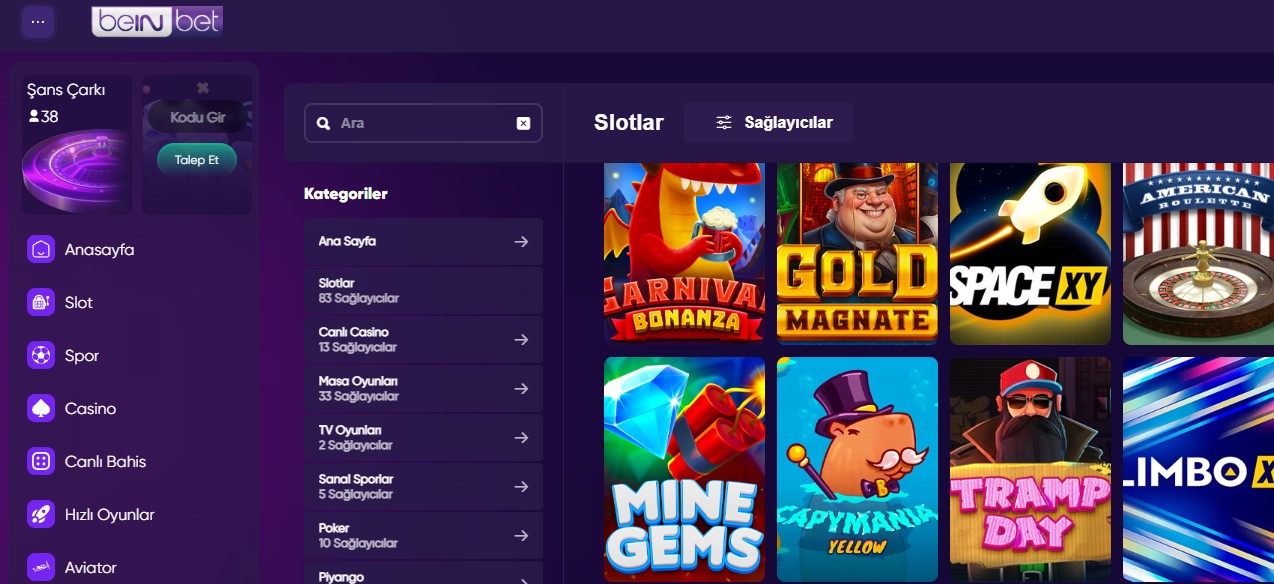This screenshot has height=584, width=1274.
Task: Open the three-dot menu at top left
Action: click(38, 21)
